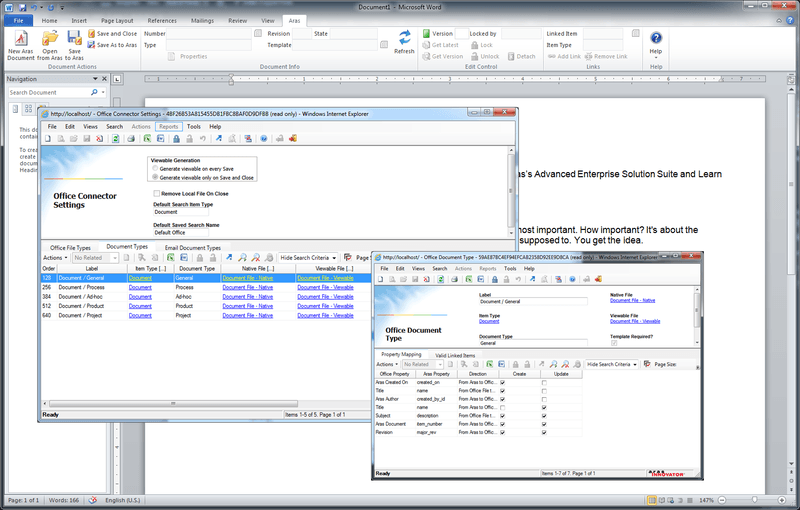Click refresh icon in Office Connector Settings toolbar
Viewport: 800px width, 510px height.
click(x=116, y=139)
